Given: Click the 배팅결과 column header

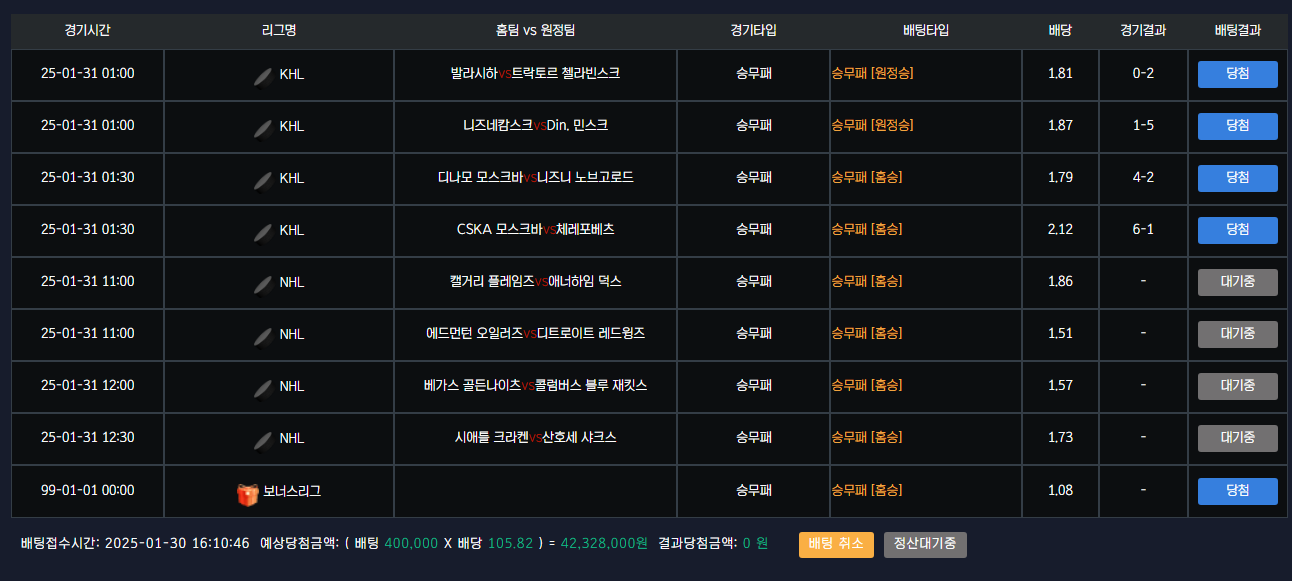Looking at the screenshot, I should (x=1238, y=30).
